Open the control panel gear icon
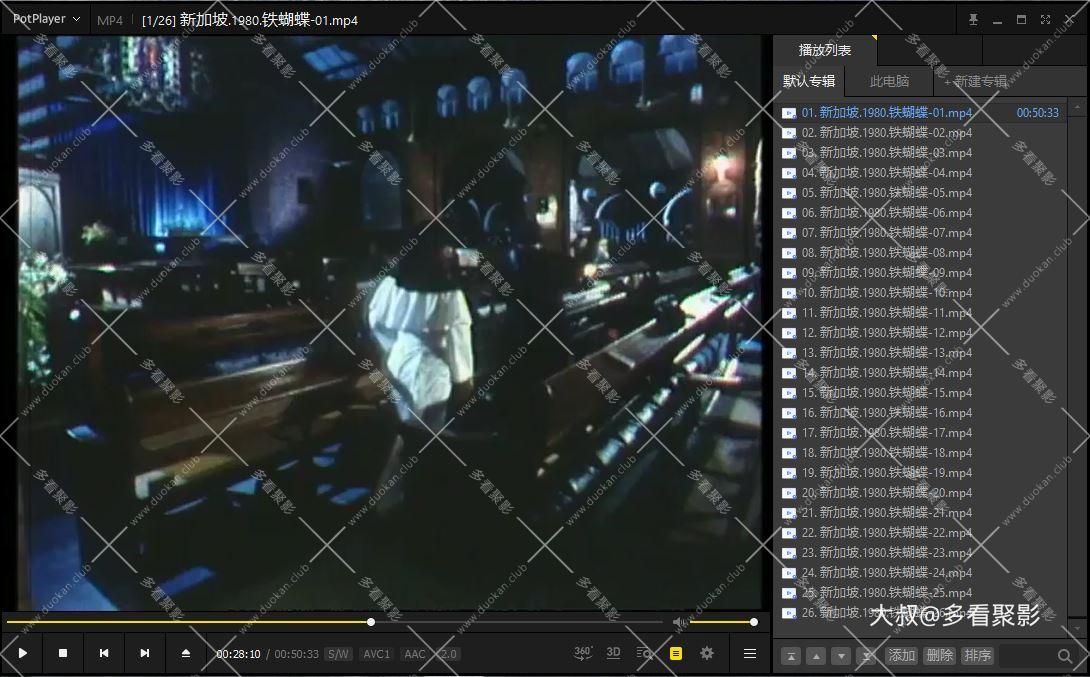The width and height of the screenshot is (1090, 677). coord(707,653)
